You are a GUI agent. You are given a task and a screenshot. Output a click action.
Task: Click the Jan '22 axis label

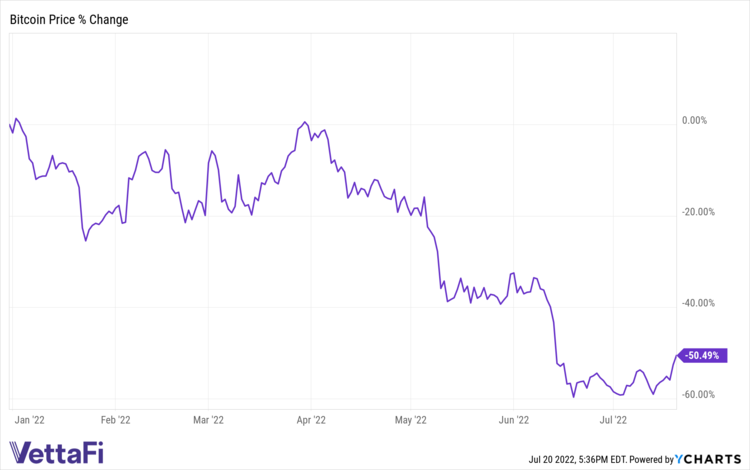point(27,421)
